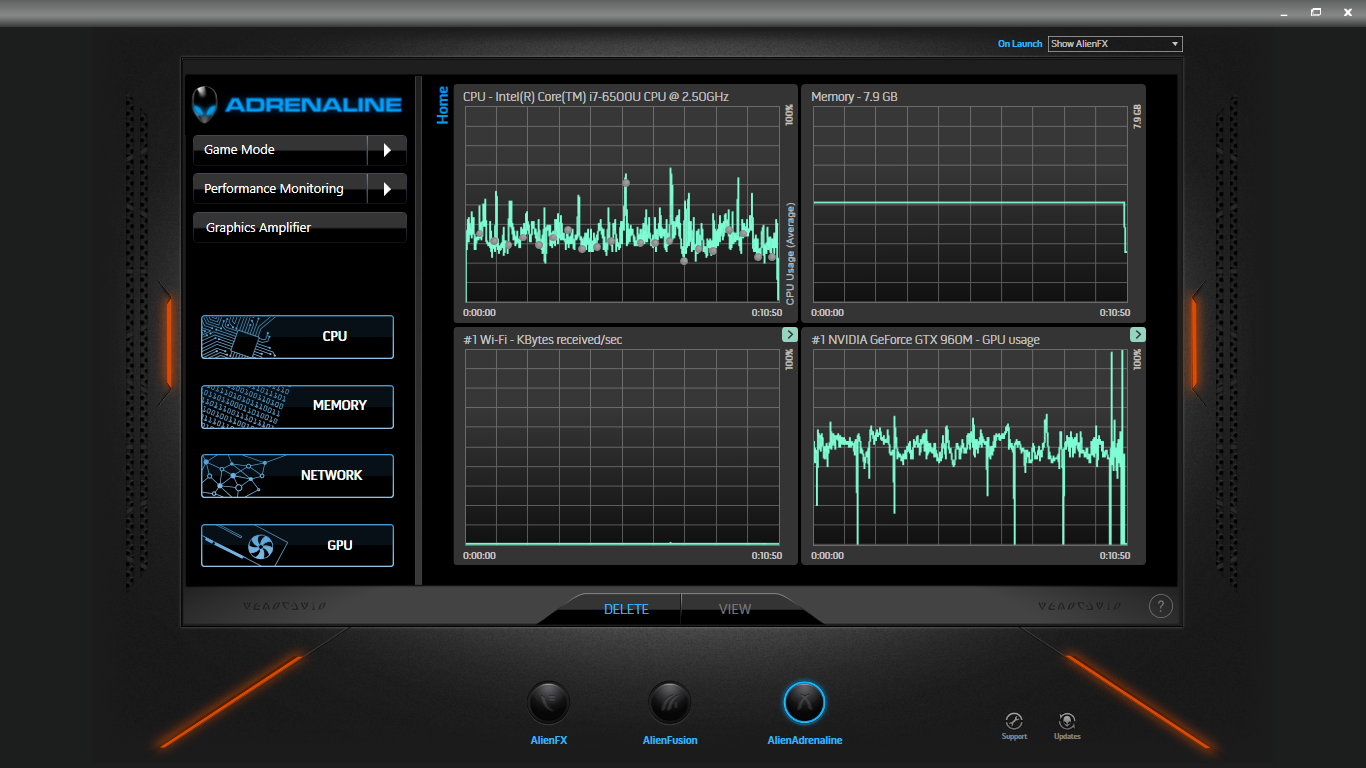The width and height of the screenshot is (1366, 768).
Task: Click the CPU Usage (Average) axis label
Action: tap(790, 253)
